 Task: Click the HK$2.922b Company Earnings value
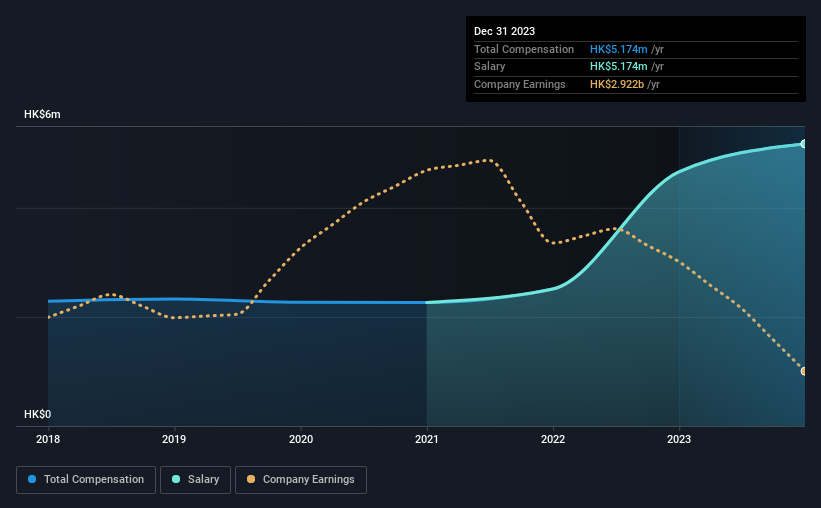(617, 84)
